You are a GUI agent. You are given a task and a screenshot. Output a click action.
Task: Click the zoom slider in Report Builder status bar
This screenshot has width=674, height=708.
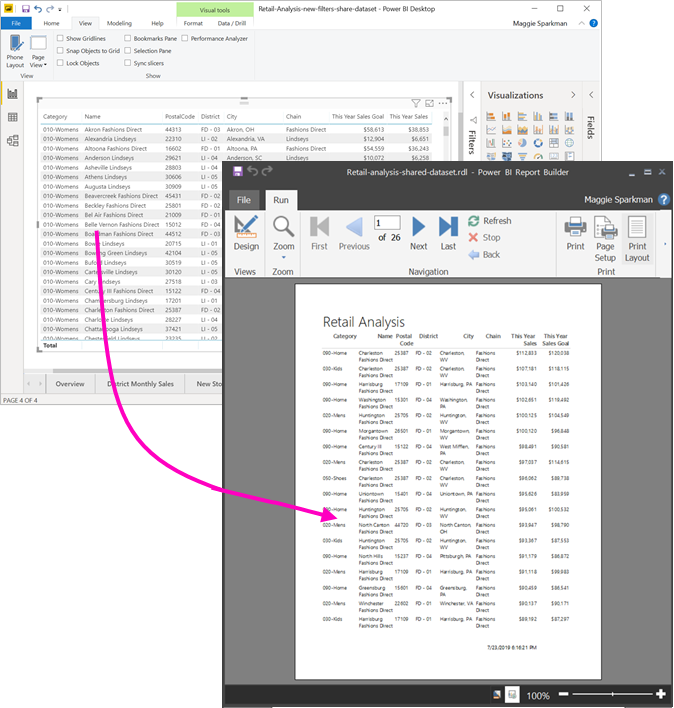pos(612,694)
